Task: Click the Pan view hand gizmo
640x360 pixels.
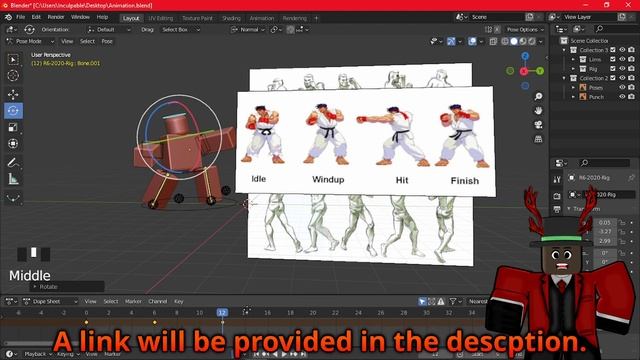Action: (x=538, y=111)
